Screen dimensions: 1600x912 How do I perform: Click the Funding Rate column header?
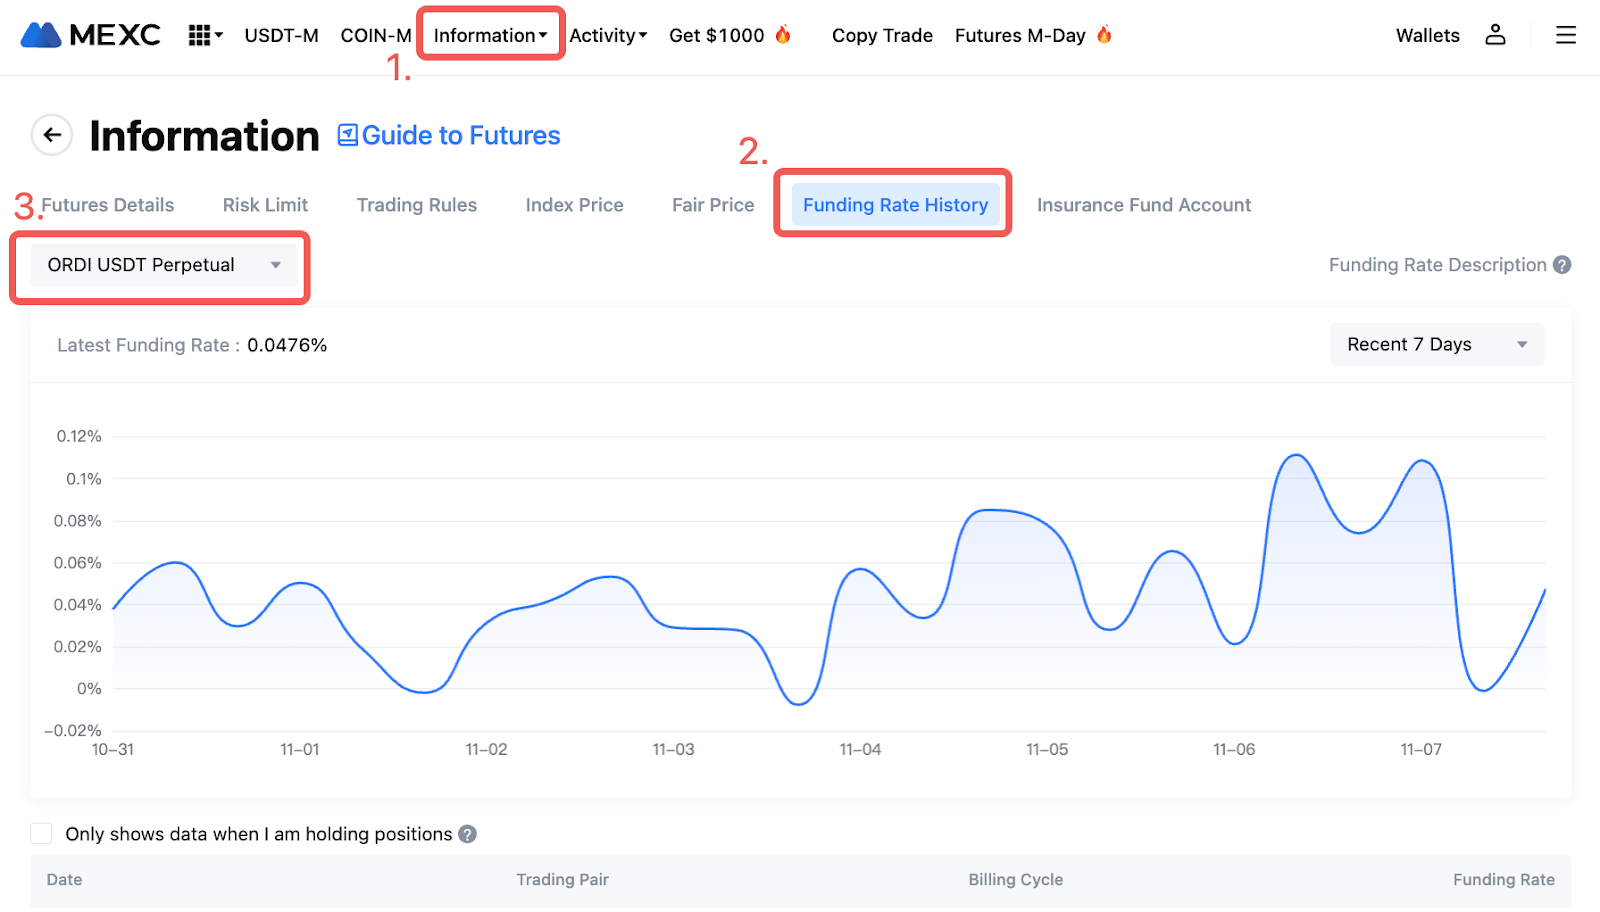click(1503, 880)
